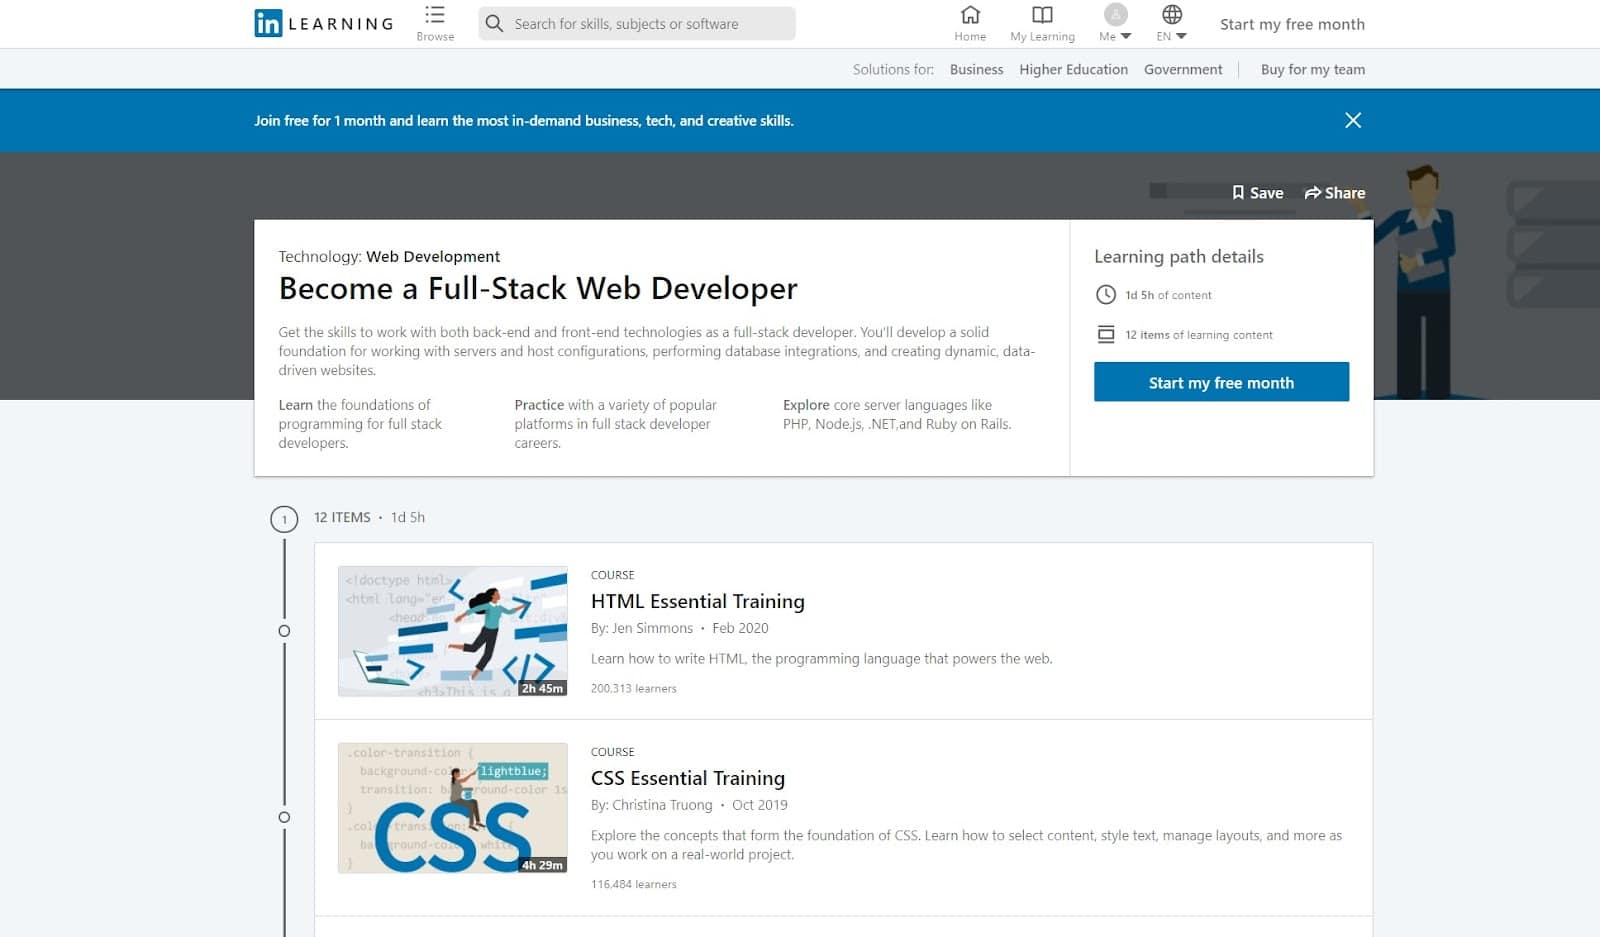Type in the skills search field
This screenshot has width=1600, height=937.
(650, 24)
